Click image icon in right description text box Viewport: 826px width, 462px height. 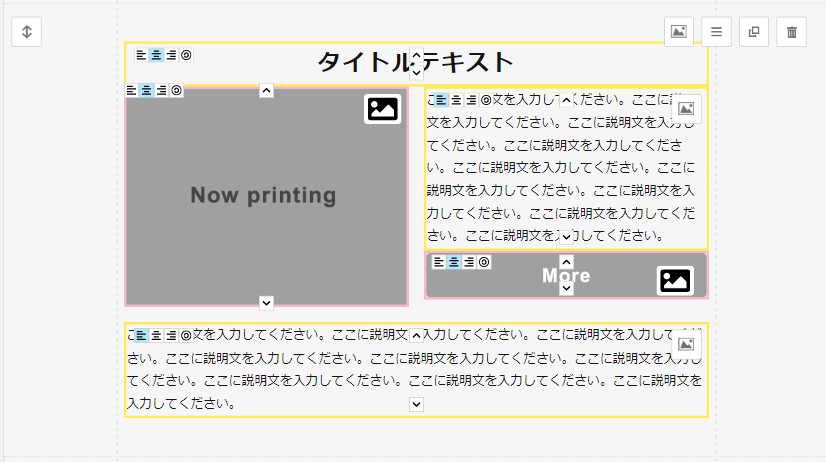coord(686,109)
